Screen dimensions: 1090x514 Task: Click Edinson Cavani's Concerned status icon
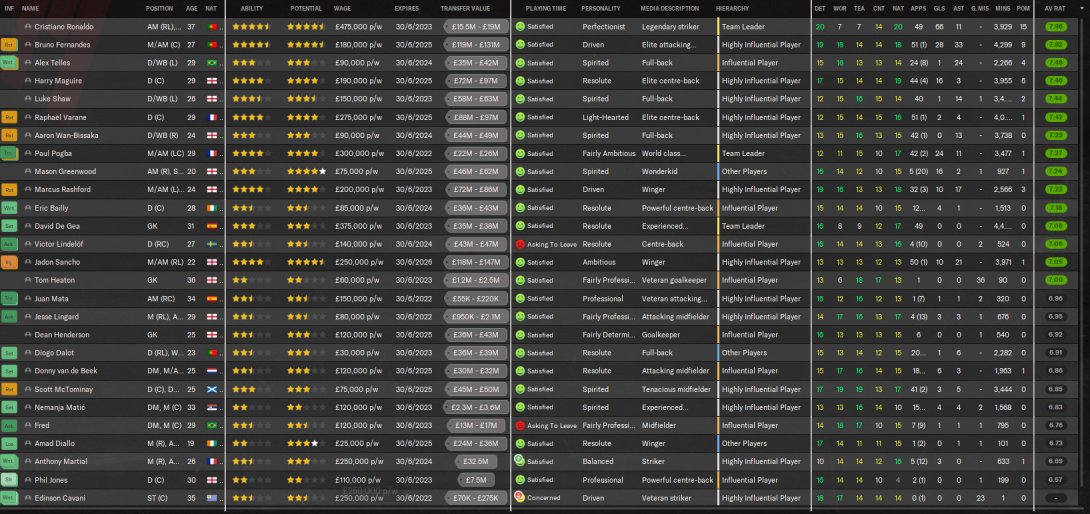(519, 497)
